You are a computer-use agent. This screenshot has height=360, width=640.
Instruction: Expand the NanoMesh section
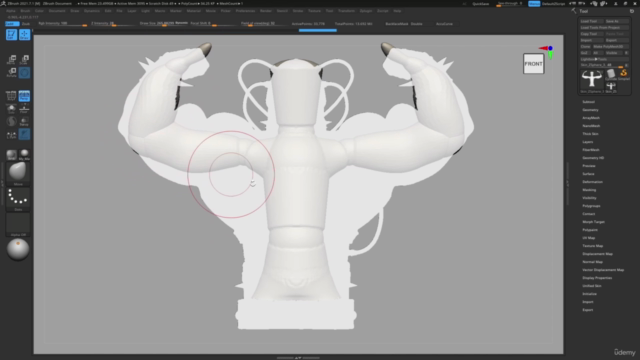[591, 126]
